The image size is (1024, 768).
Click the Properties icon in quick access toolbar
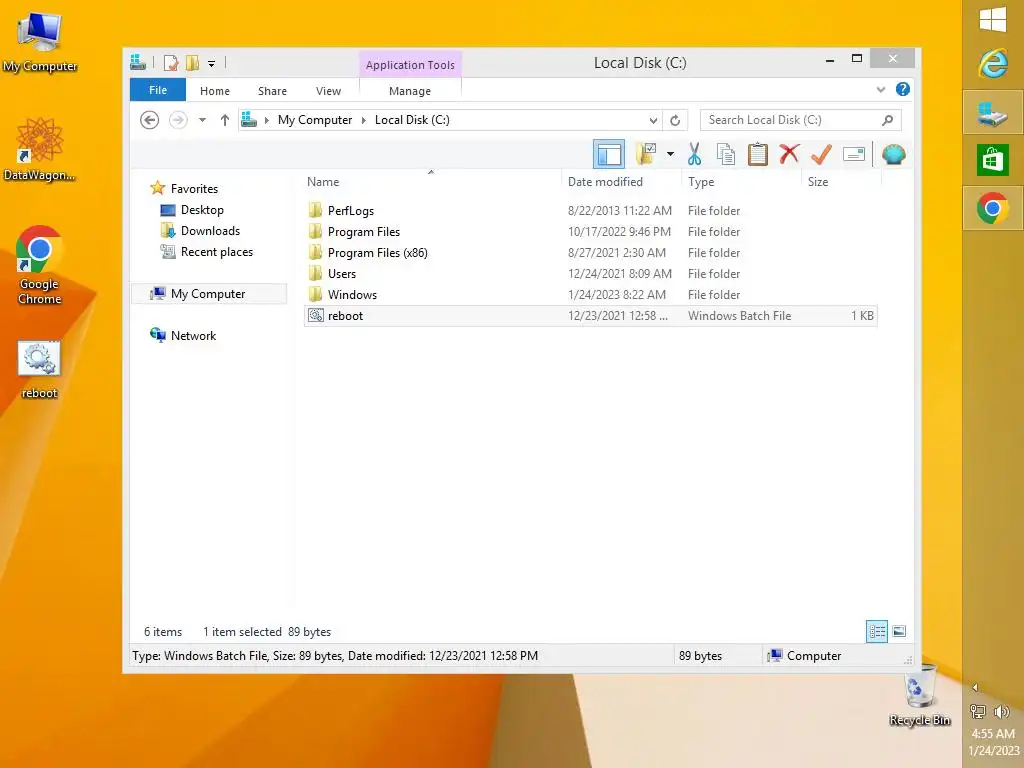pyautogui.click(x=171, y=63)
